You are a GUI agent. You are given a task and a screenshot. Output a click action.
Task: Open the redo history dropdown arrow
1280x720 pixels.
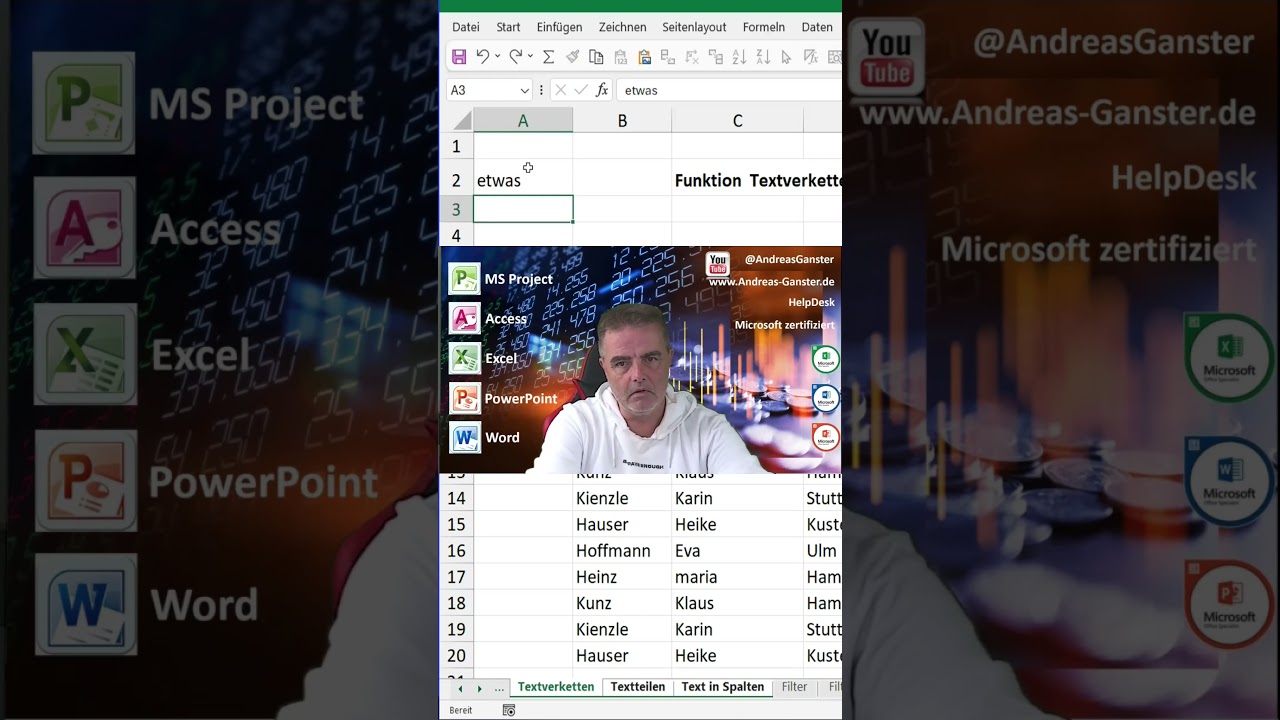[x=530, y=57]
